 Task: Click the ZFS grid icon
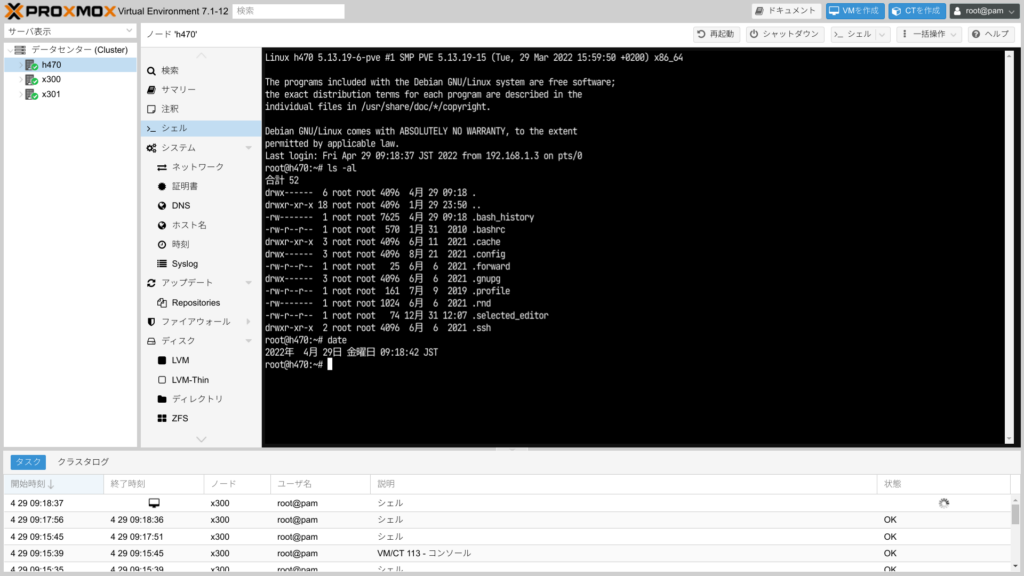pos(162,419)
